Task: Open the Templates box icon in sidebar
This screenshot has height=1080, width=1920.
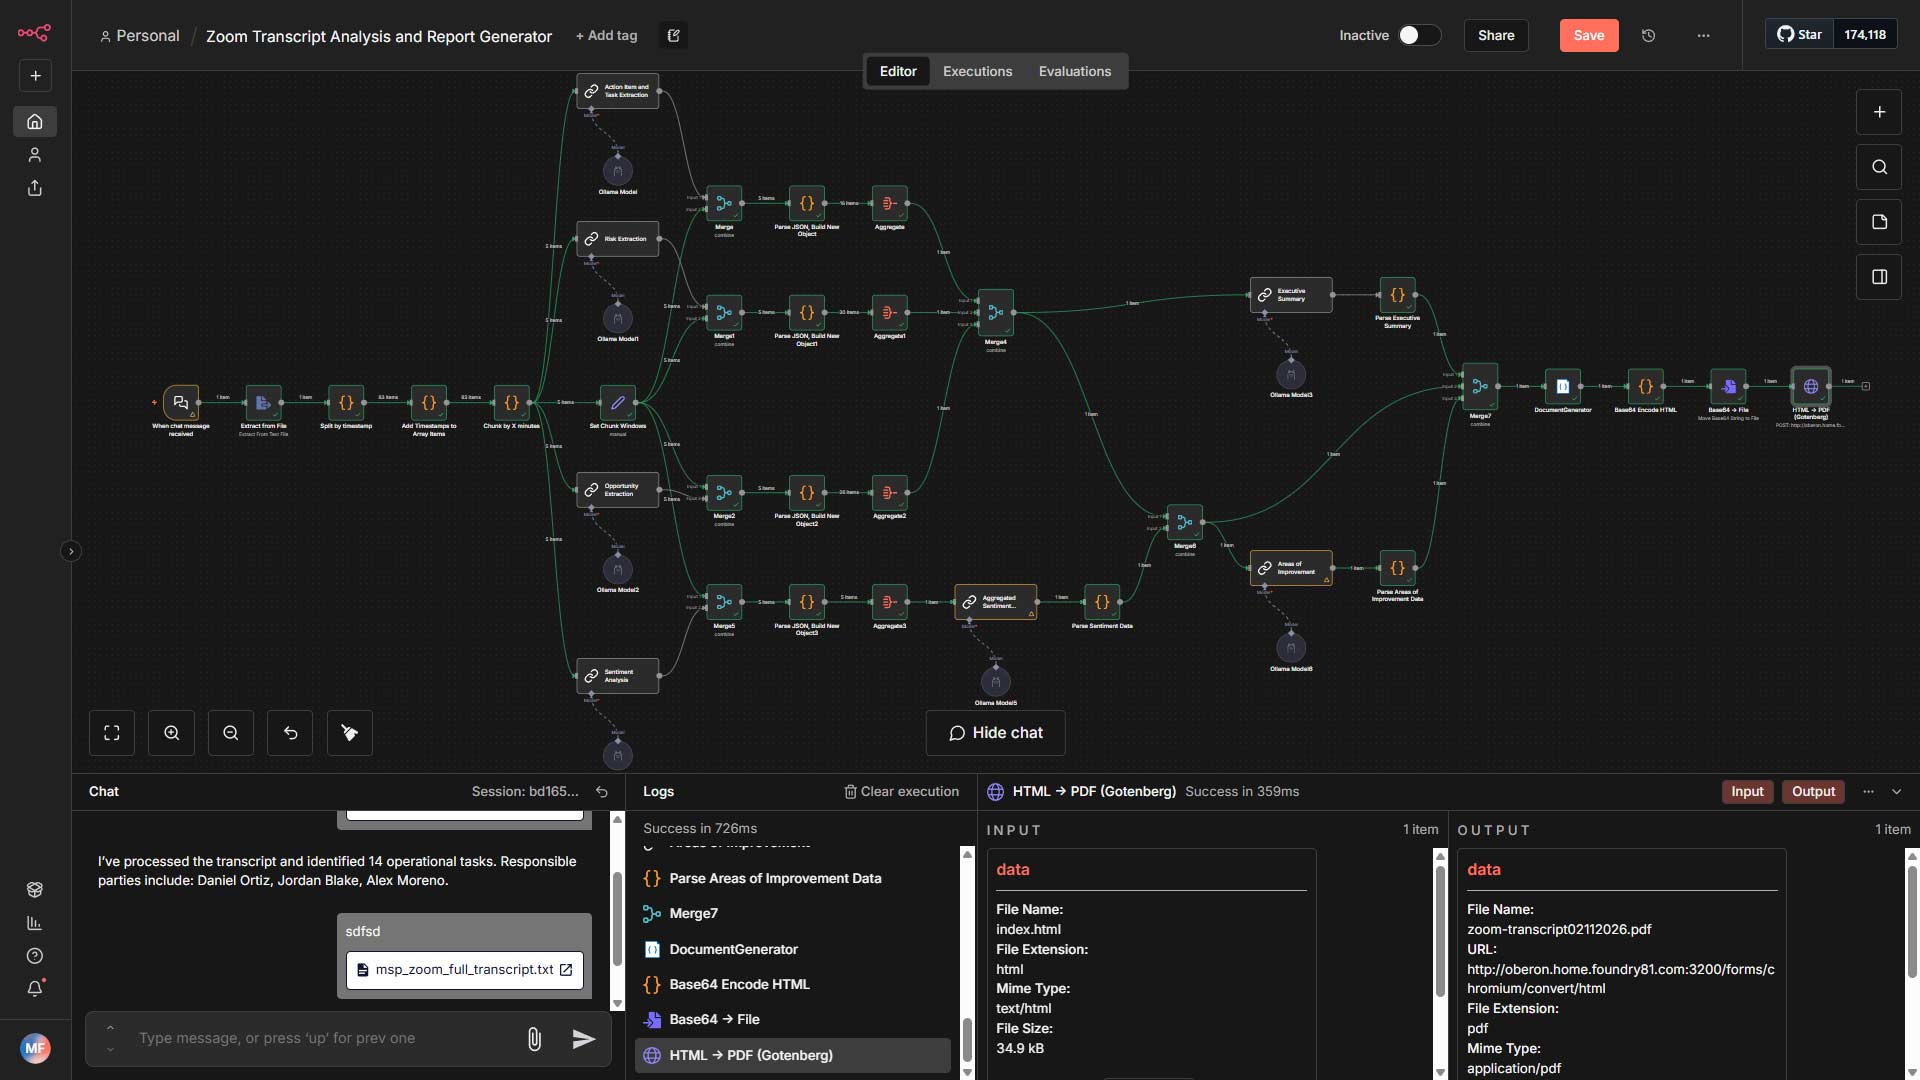Action: tap(35, 889)
